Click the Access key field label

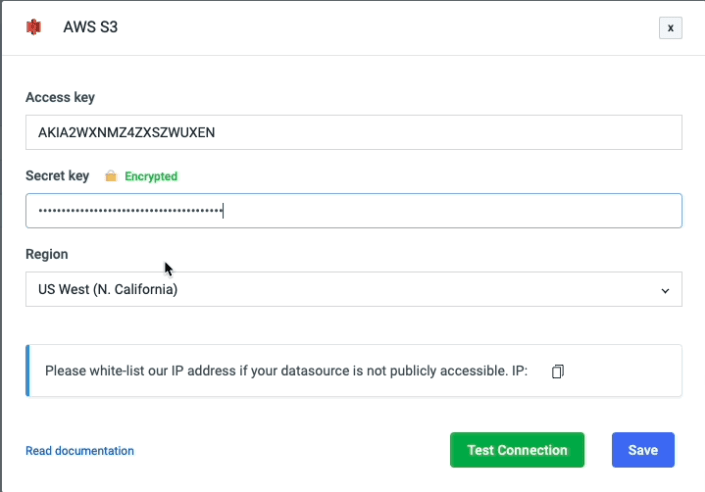[60, 97]
